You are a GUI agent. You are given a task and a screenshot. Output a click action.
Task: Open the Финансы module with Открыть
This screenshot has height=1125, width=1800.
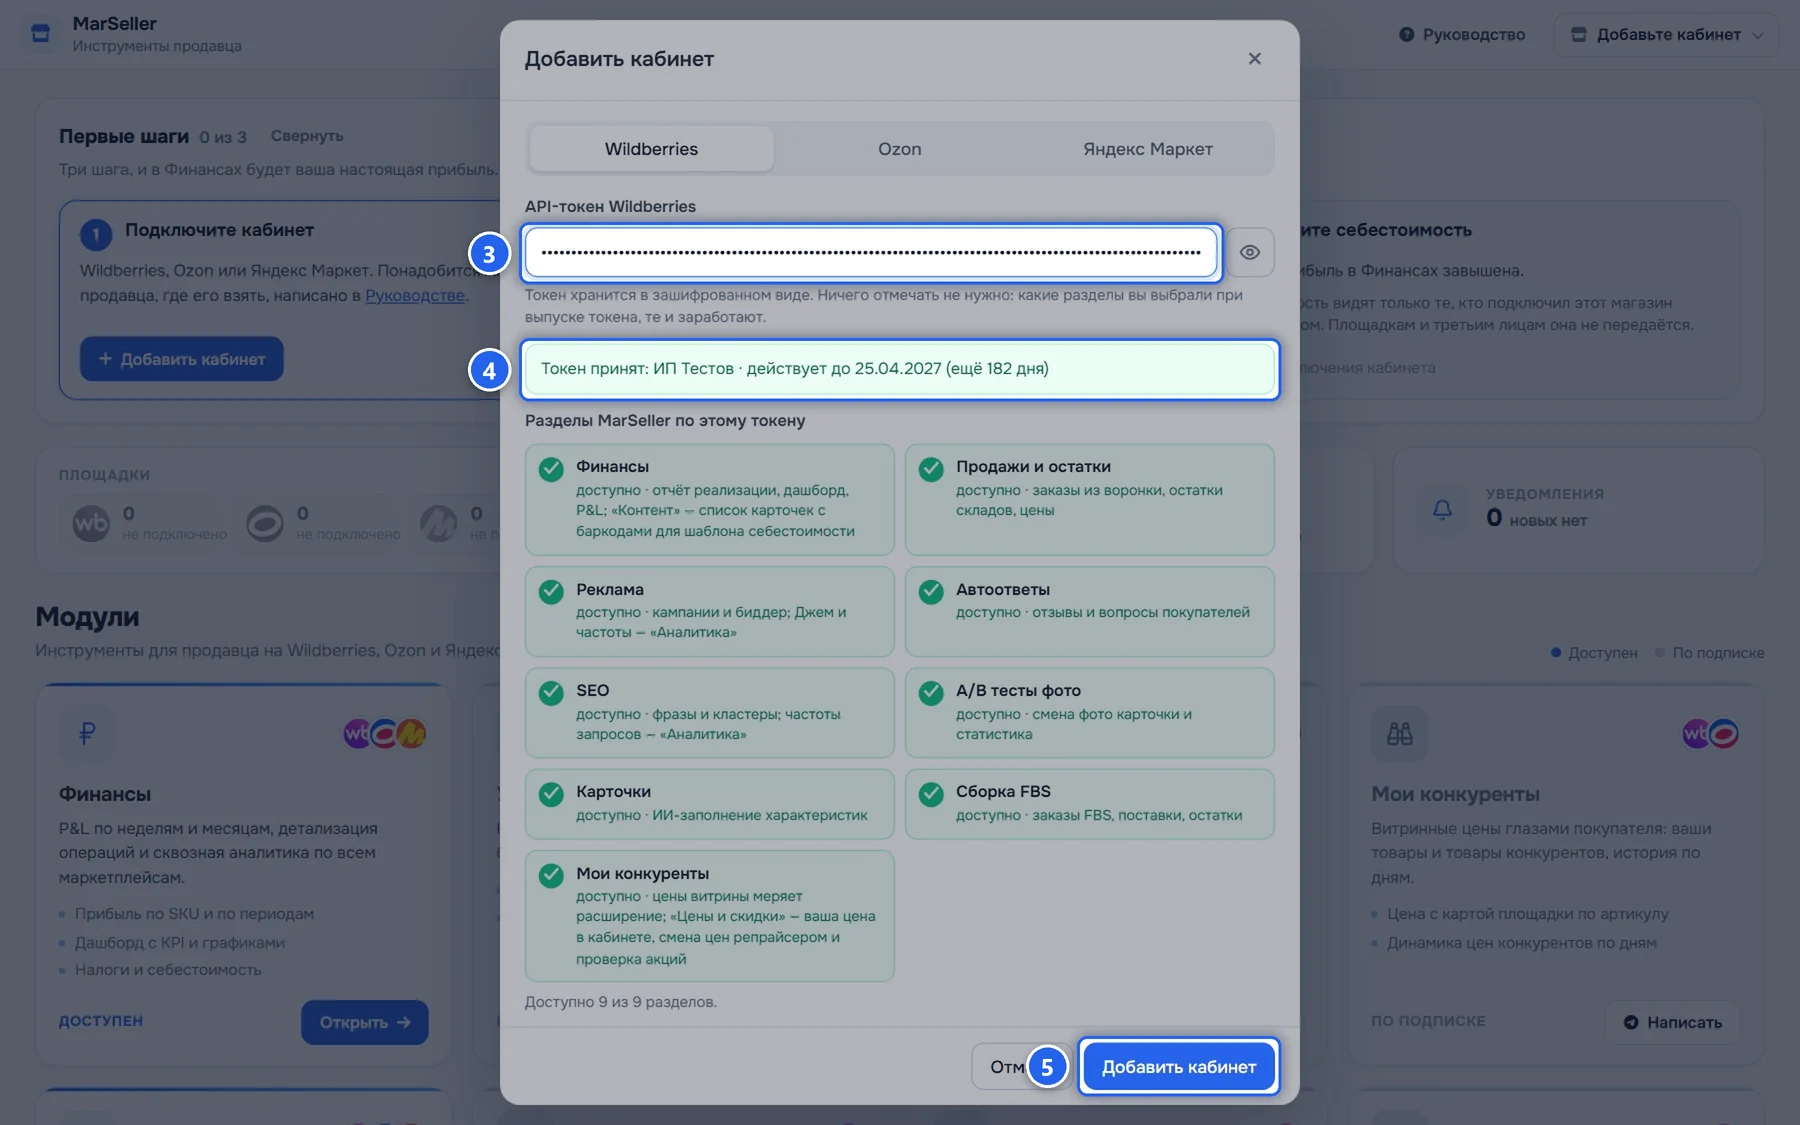coord(365,1022)
